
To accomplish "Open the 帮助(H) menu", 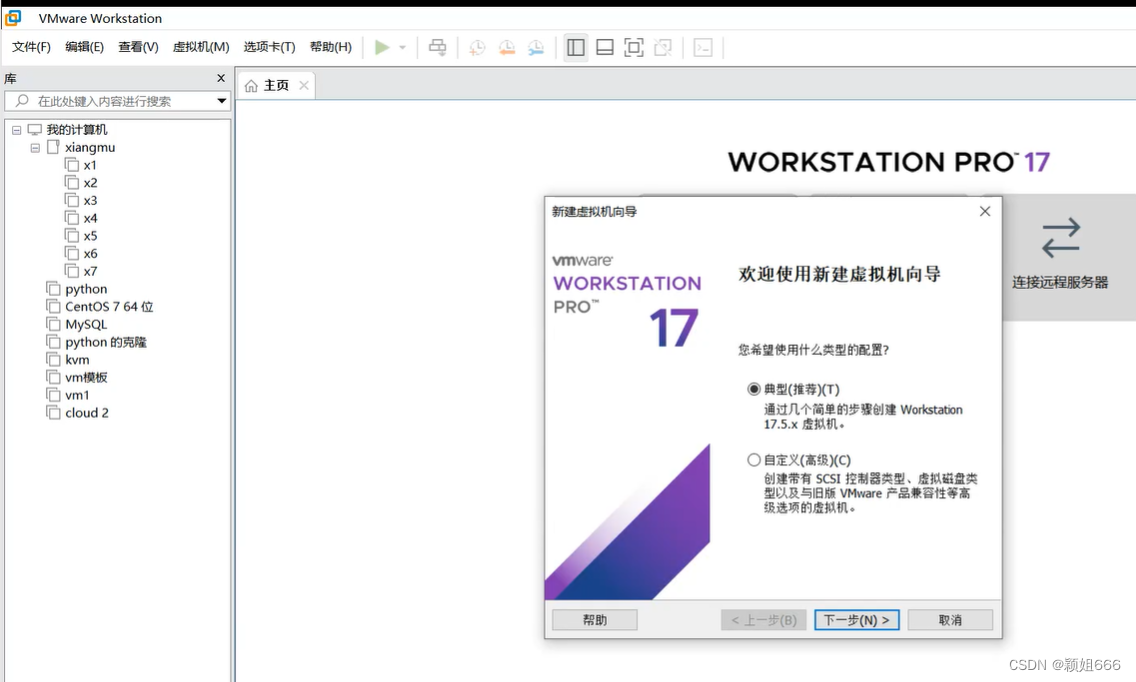I will [x=330, y=47].
